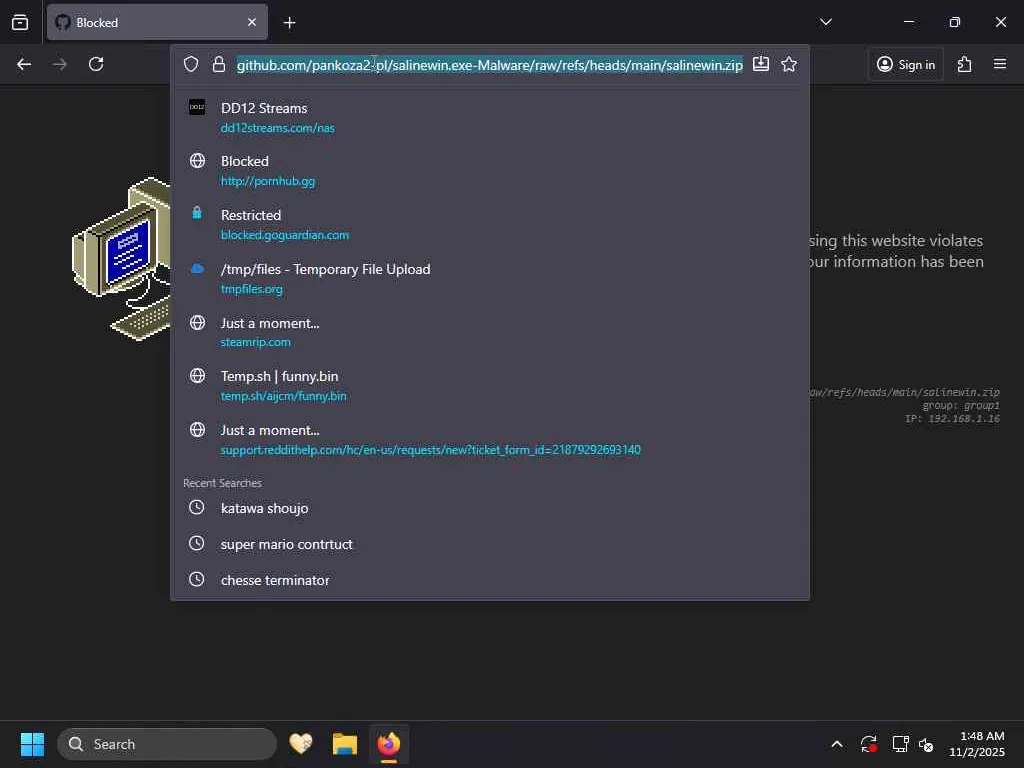Open the tmpfiles.org URL
Viewport: 1024px width, 768px height.
pos(251,289)
